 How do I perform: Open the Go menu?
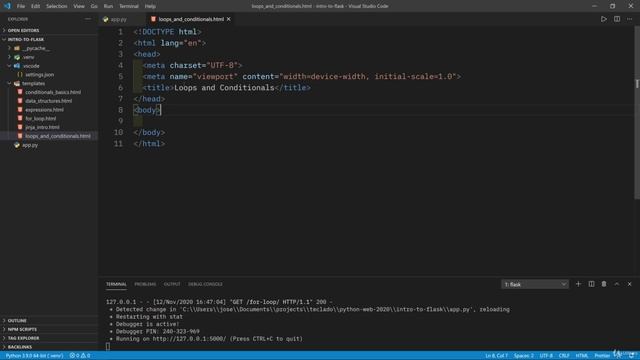pos(94,6)
